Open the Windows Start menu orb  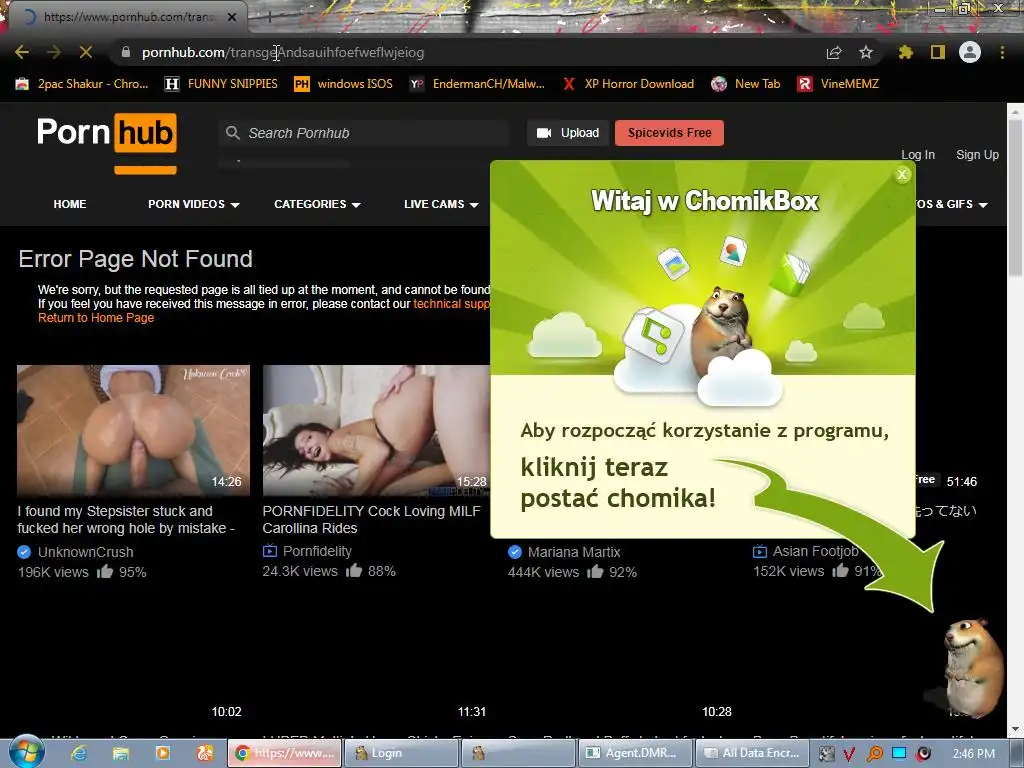coord(26,752)
